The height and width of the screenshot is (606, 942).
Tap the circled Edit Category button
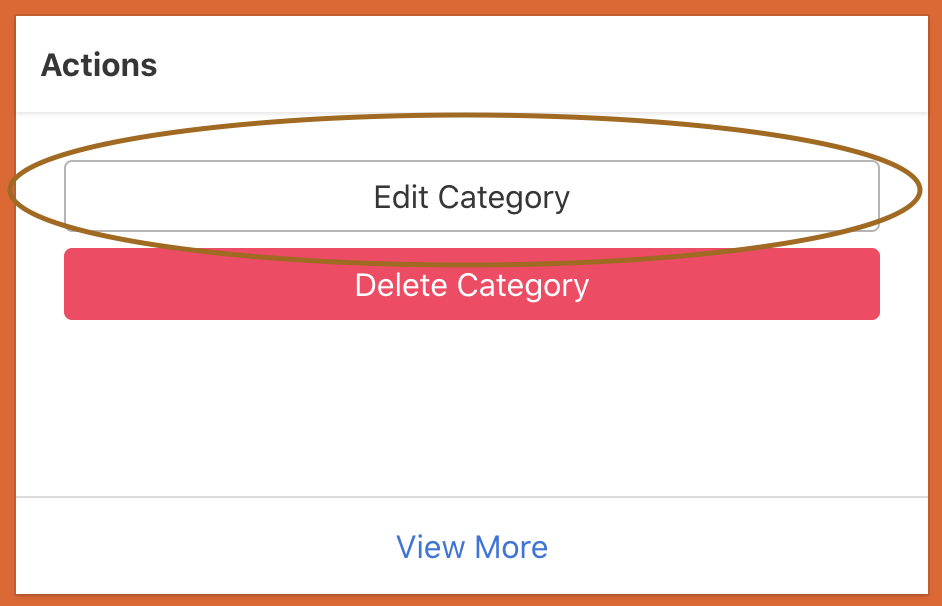(x=471, y=197)
